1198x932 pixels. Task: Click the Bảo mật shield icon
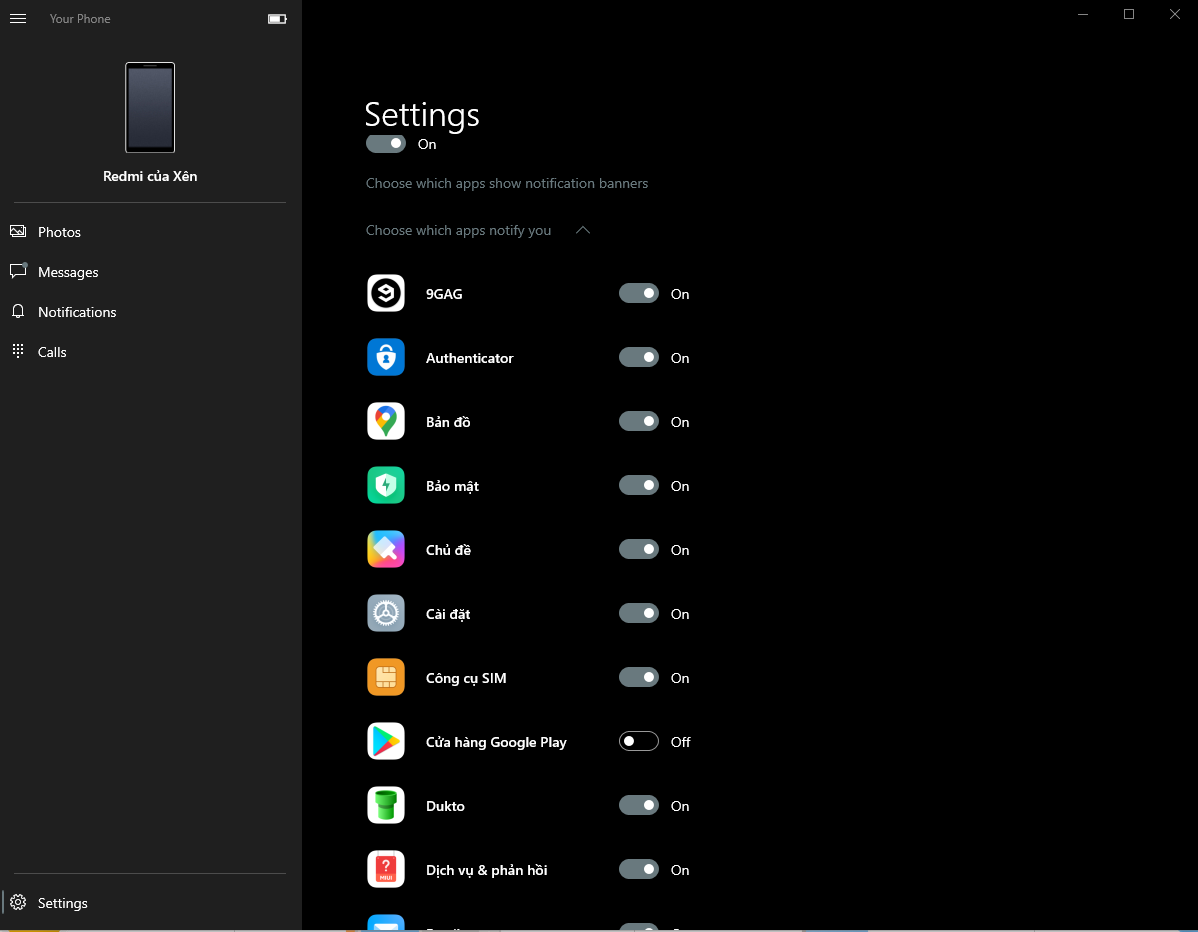pyautogui.click(x=386, y=486)
